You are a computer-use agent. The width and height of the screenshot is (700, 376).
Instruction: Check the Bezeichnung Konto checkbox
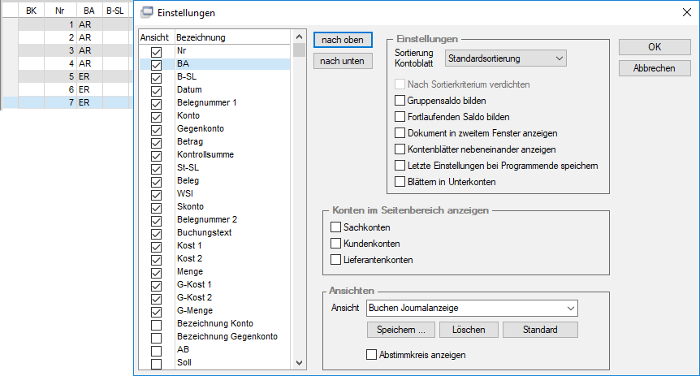click(x=156, y=325)
